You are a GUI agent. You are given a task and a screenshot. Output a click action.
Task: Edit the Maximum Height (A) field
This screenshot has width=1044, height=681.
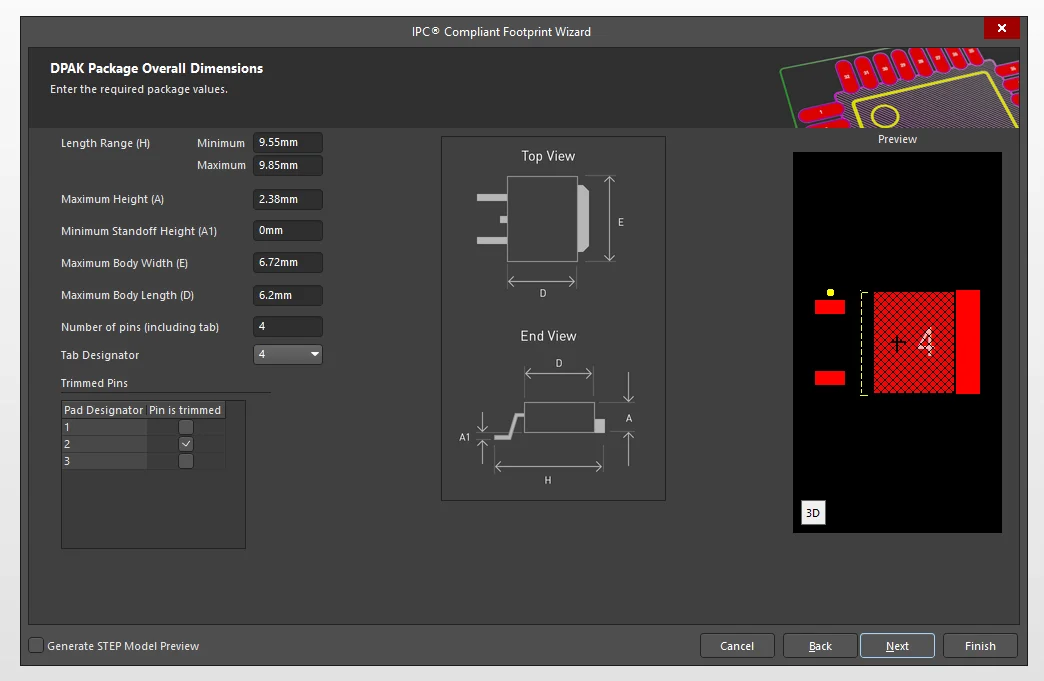click(288, 199)
